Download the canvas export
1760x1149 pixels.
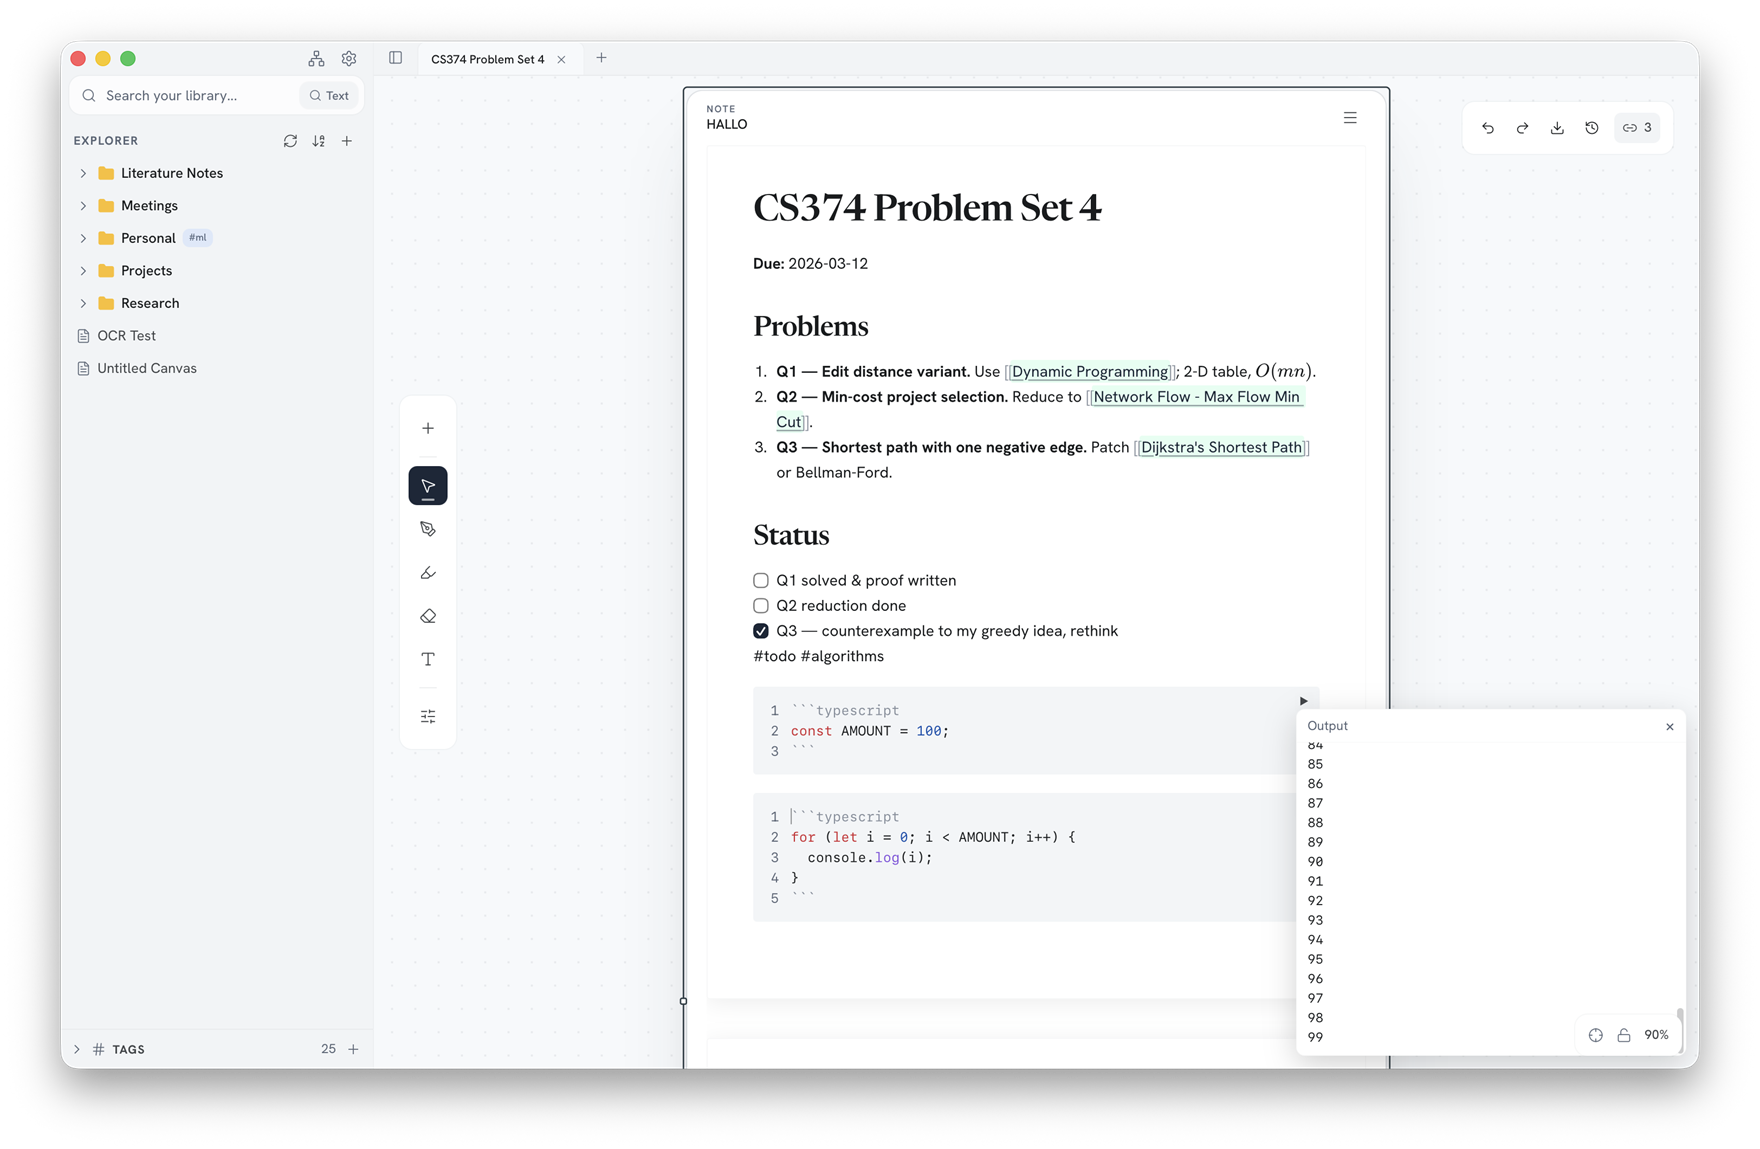pyautogui.click(x=1557, y=128)
